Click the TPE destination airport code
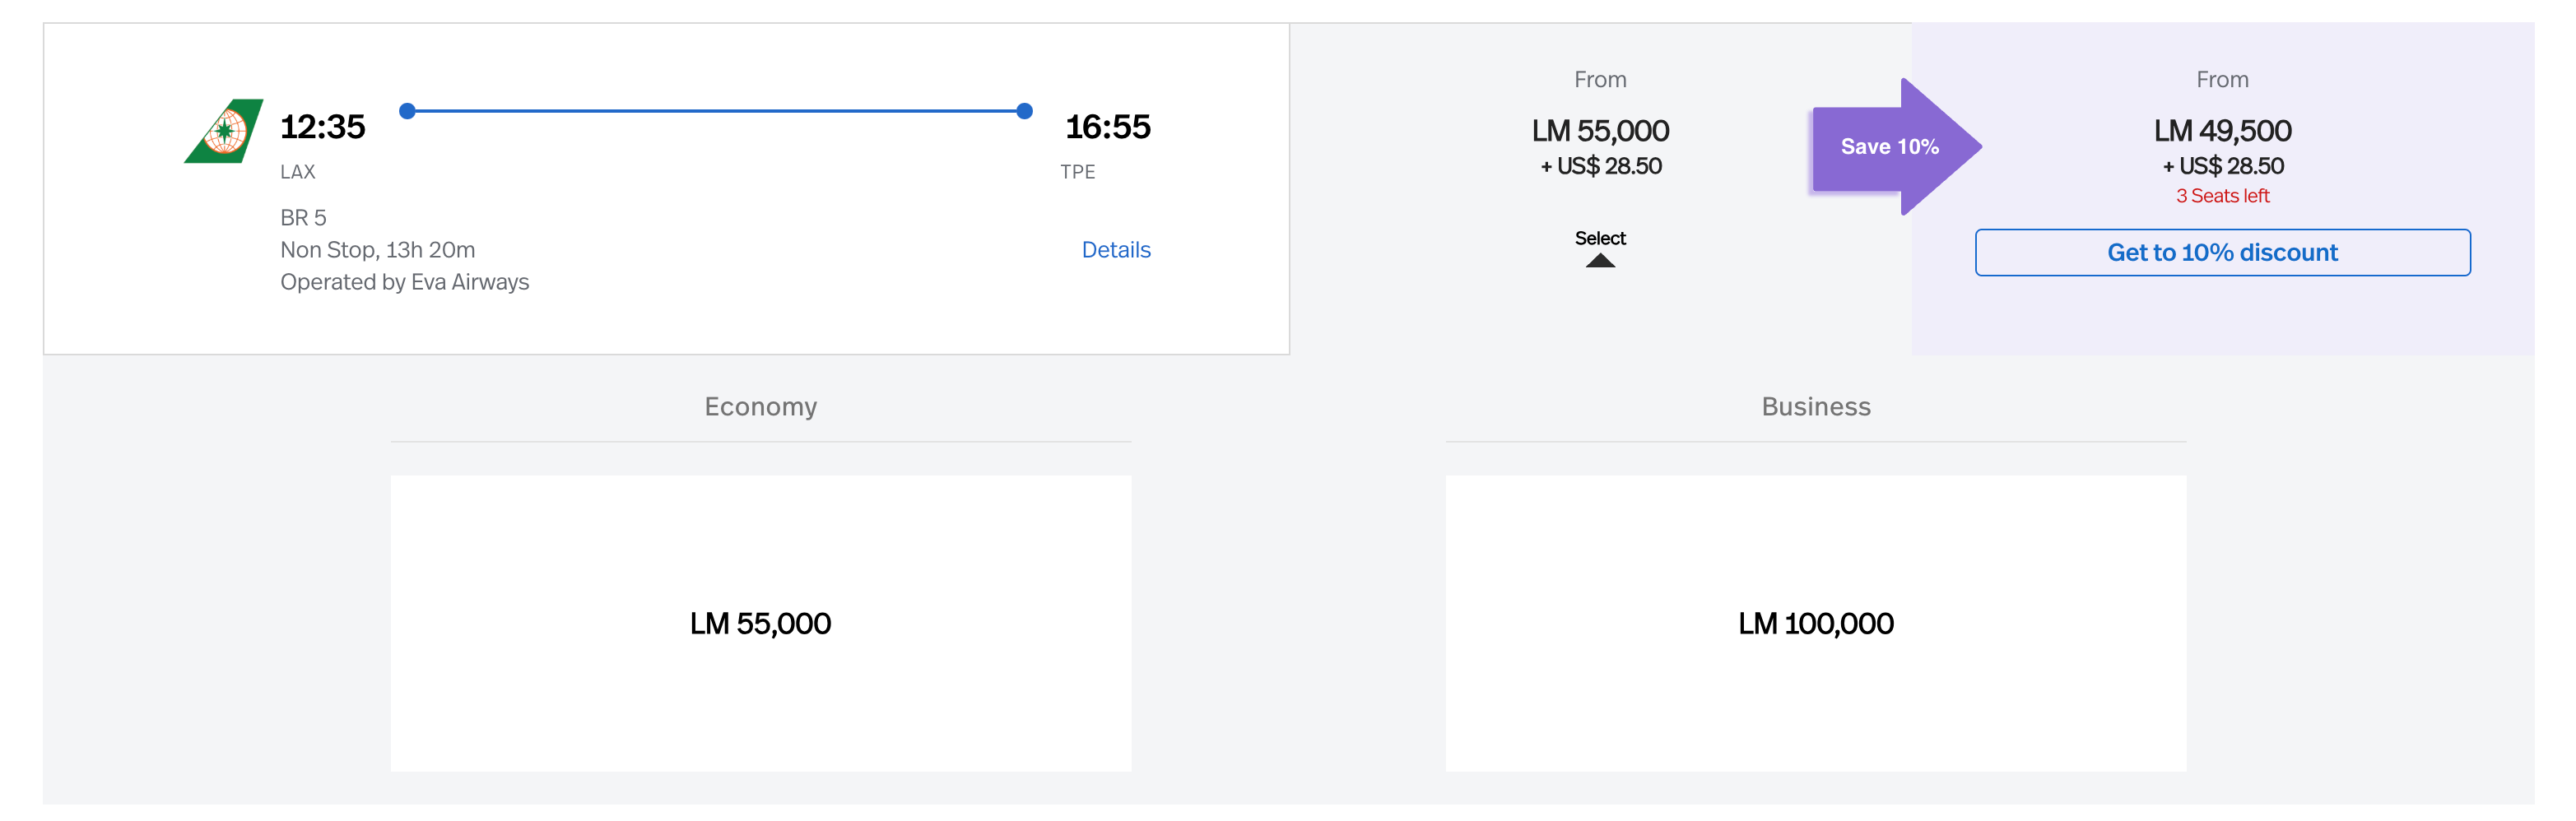 click(1077, 172)
